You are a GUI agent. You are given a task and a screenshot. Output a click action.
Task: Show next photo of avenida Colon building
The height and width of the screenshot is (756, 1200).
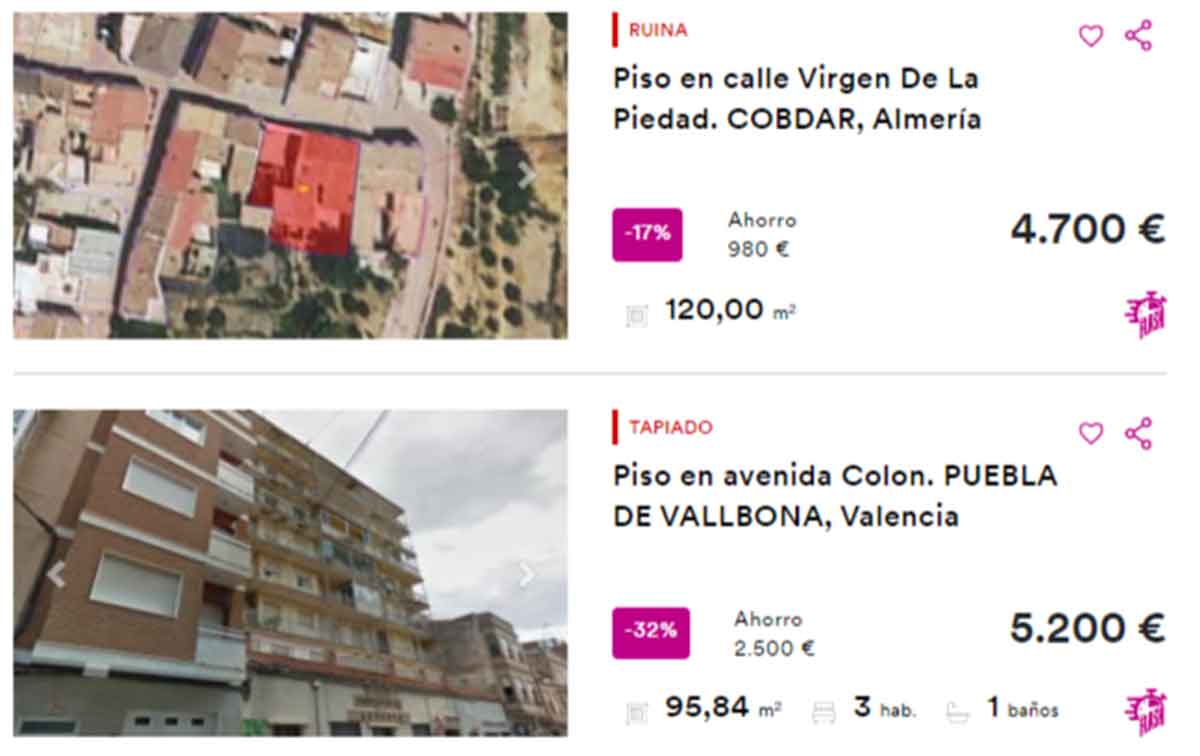(526, 574)
